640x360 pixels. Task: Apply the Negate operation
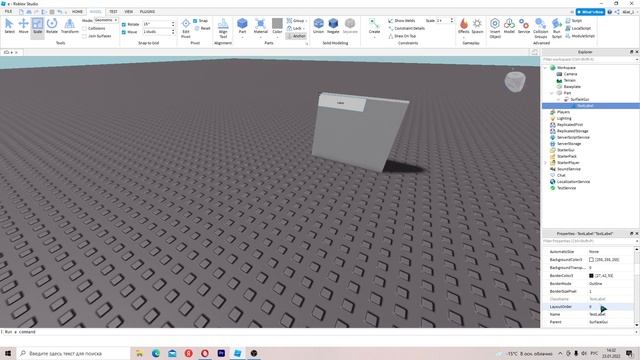pos(333,26)
